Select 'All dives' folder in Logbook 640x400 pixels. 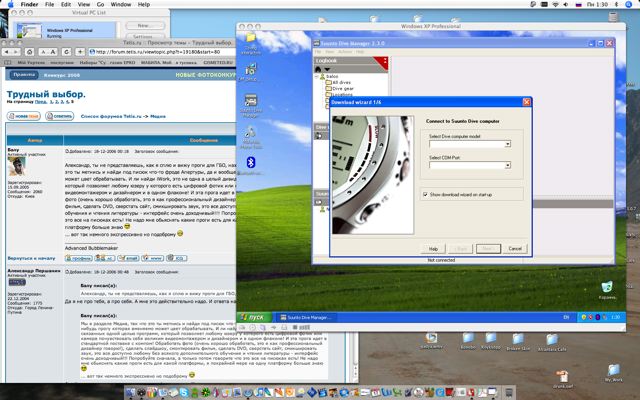point(338,82)
